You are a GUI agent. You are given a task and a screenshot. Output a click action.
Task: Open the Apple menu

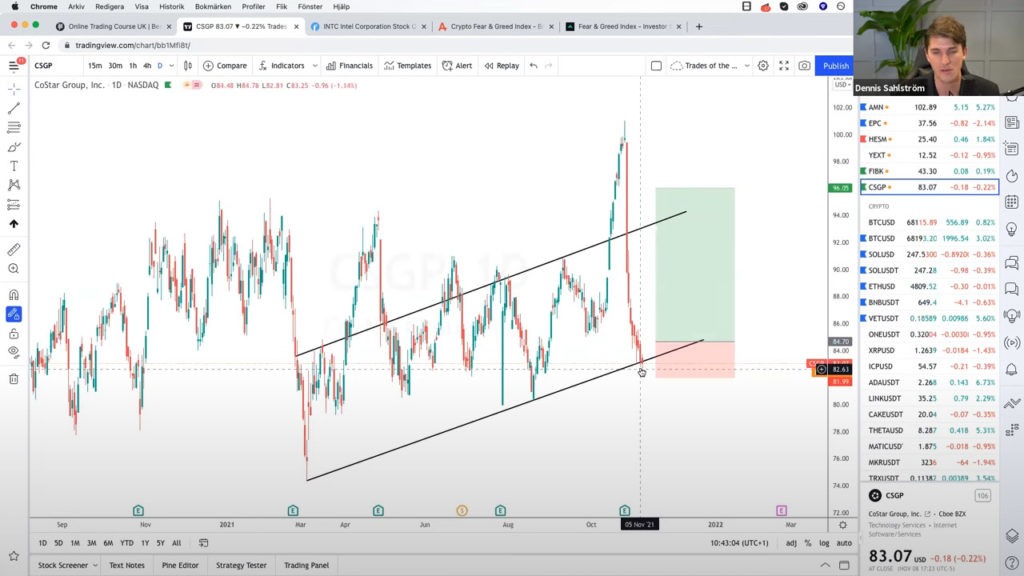click(x=14, y=7)
